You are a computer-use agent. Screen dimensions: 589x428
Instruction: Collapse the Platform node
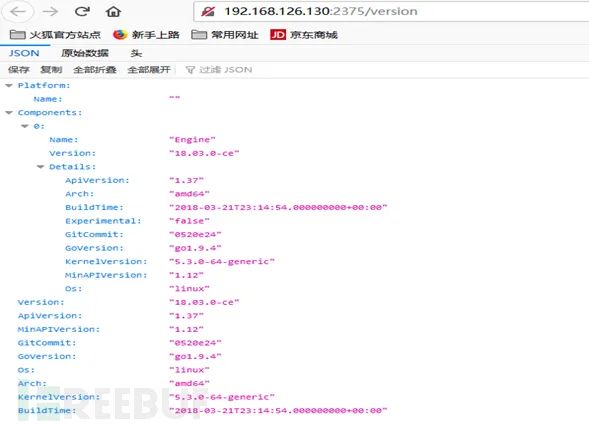coord(9,86)
